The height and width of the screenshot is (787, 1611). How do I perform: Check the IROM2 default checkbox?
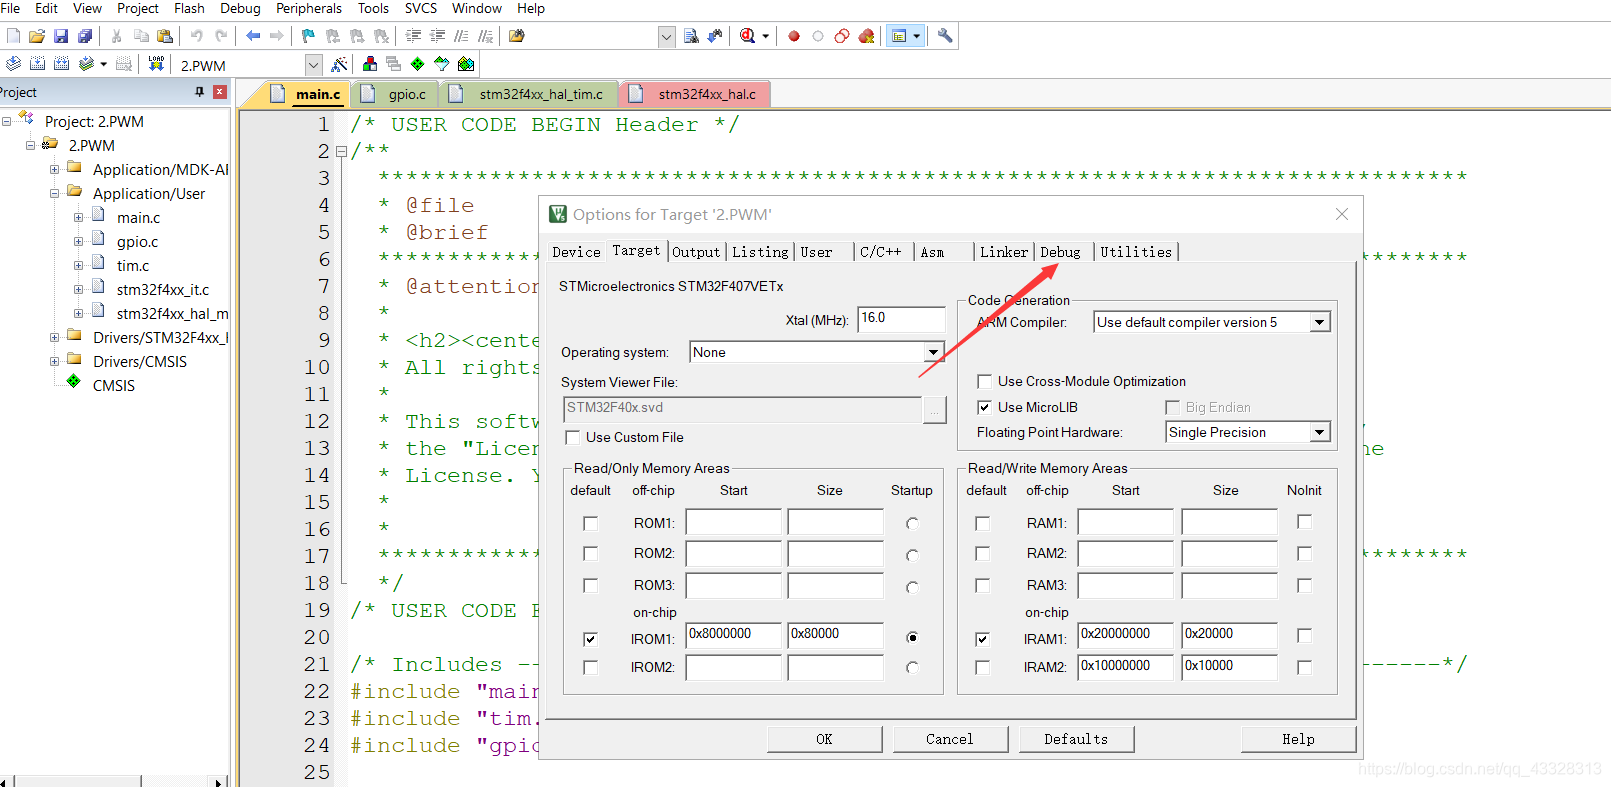590,667
